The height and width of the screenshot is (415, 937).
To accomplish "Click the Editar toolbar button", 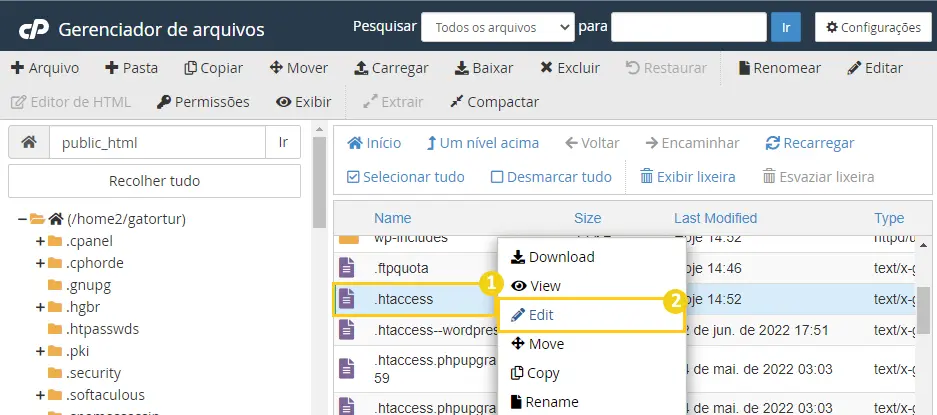I will pyautogui.click(x=875, y=68).
